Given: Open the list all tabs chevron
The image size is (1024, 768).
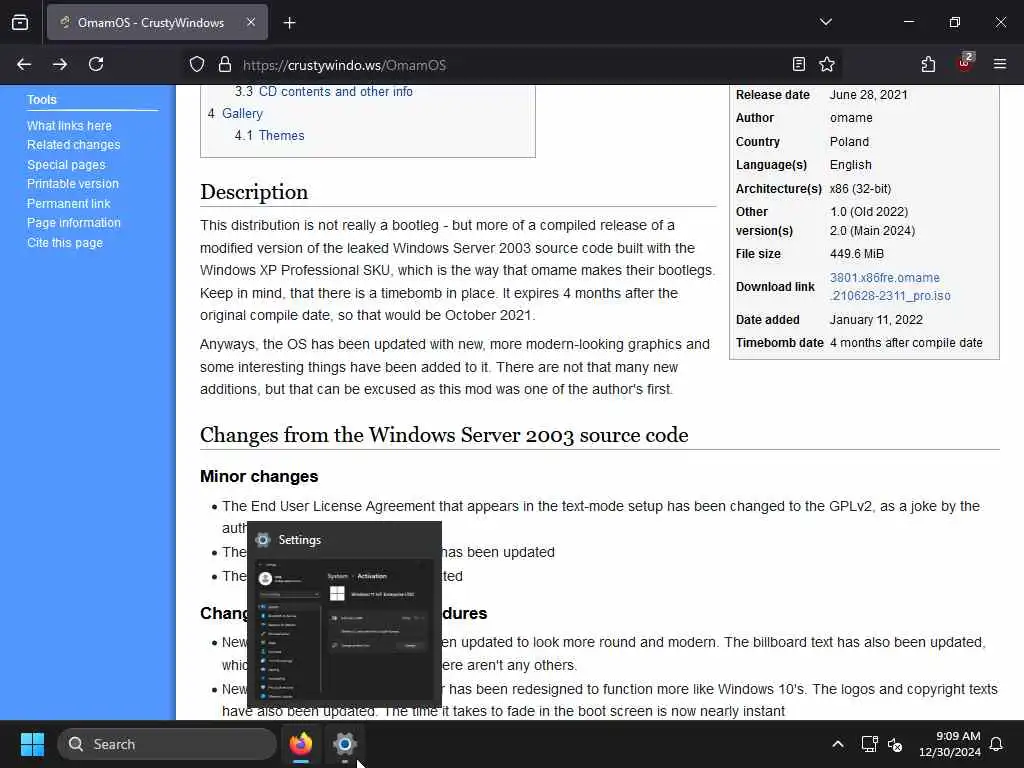Looking at the screenshot, I should 825,22.
